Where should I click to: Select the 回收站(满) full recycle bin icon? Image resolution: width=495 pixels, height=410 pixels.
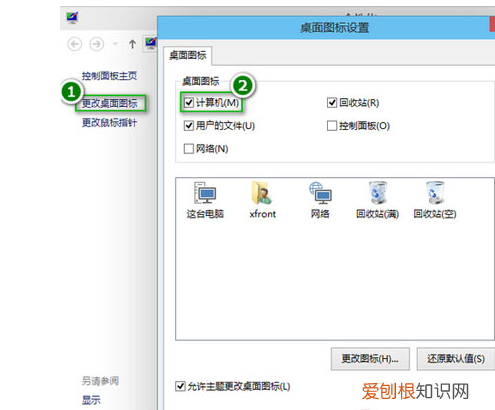(x=377, y=200)
